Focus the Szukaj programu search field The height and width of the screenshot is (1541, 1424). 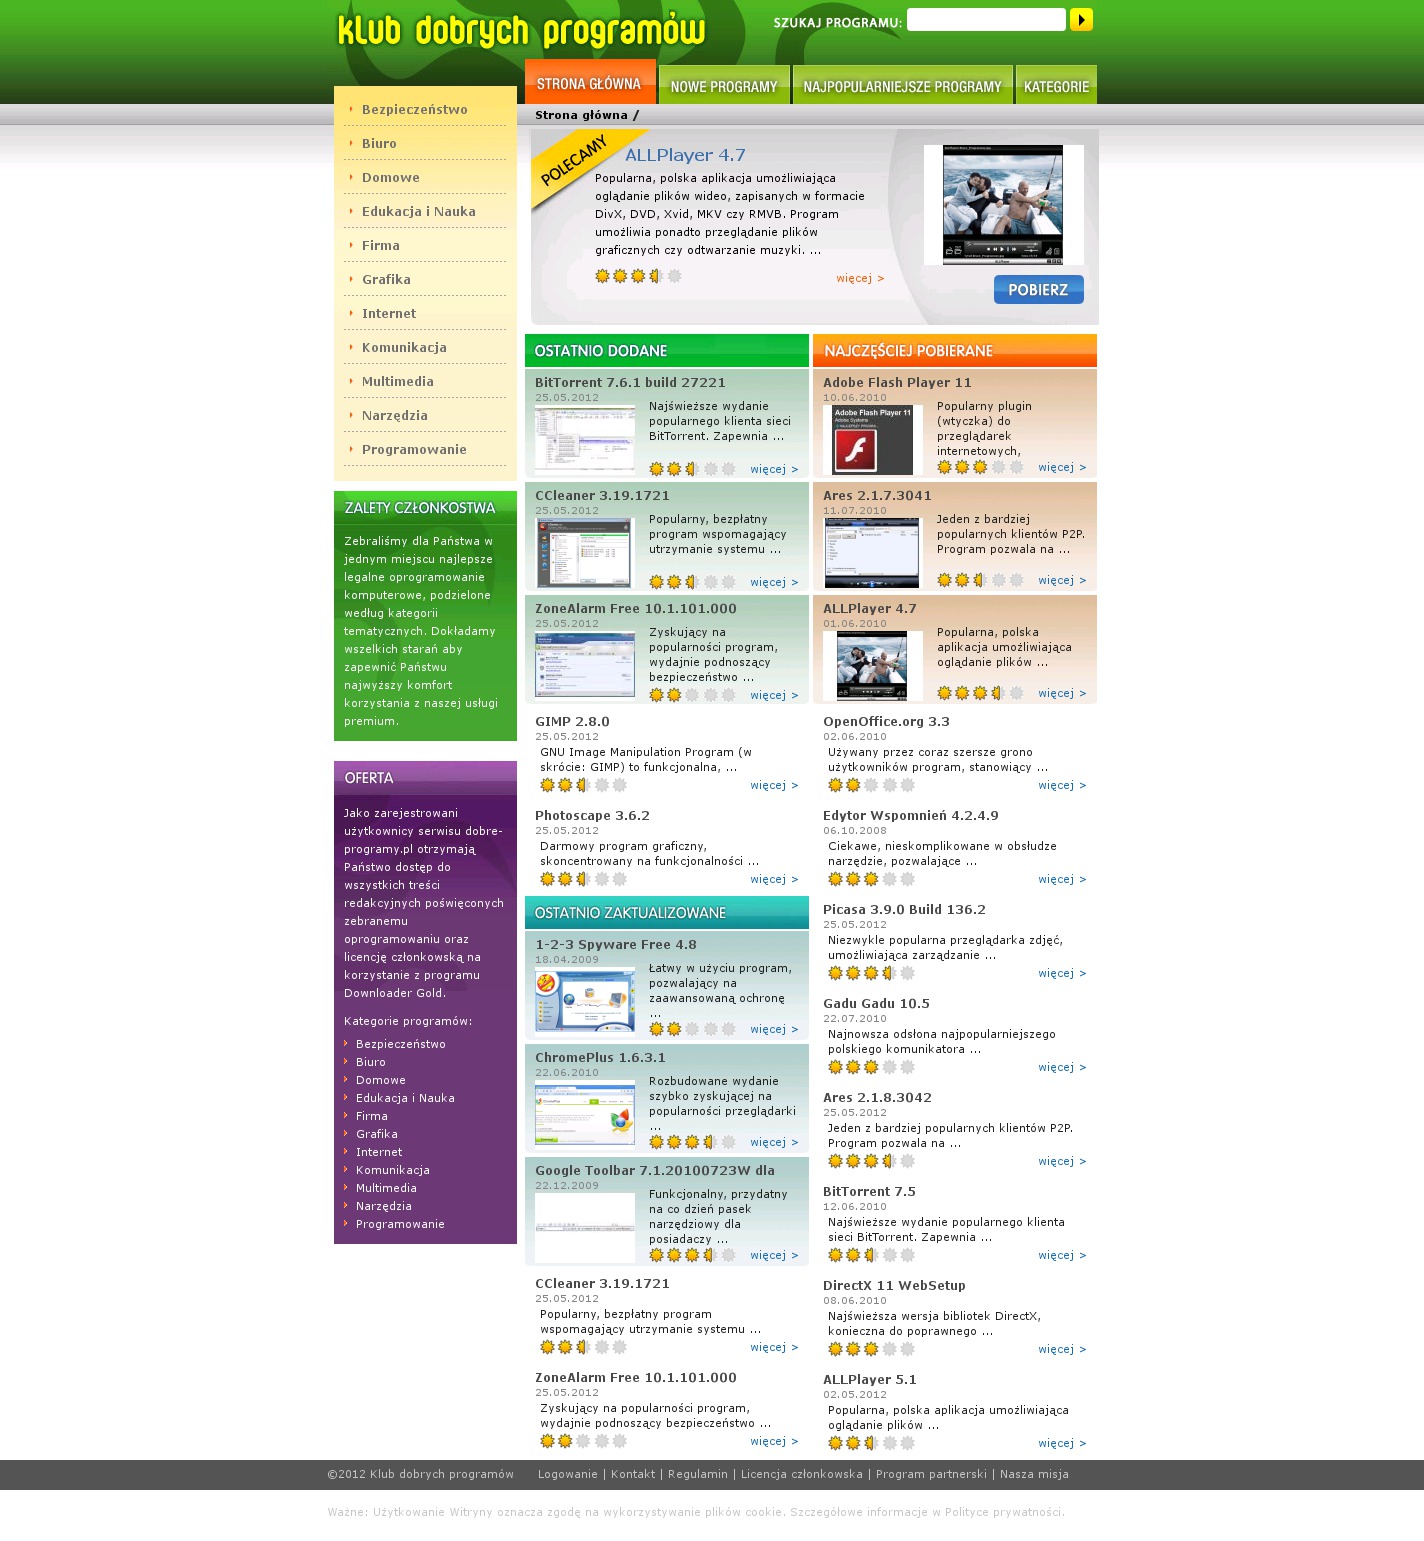tap(985, 20)
